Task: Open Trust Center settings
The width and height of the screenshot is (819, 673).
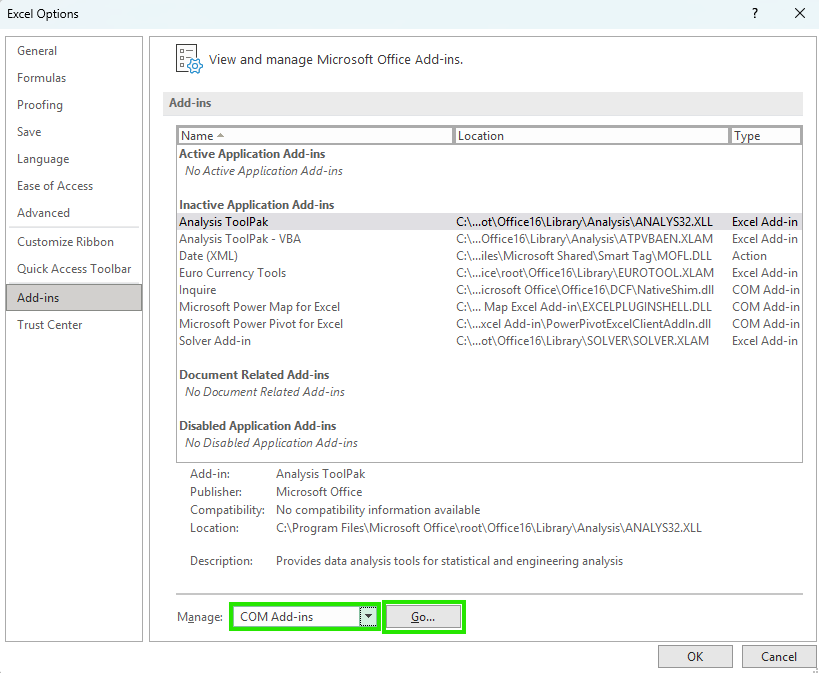Action: pos(50,324)
